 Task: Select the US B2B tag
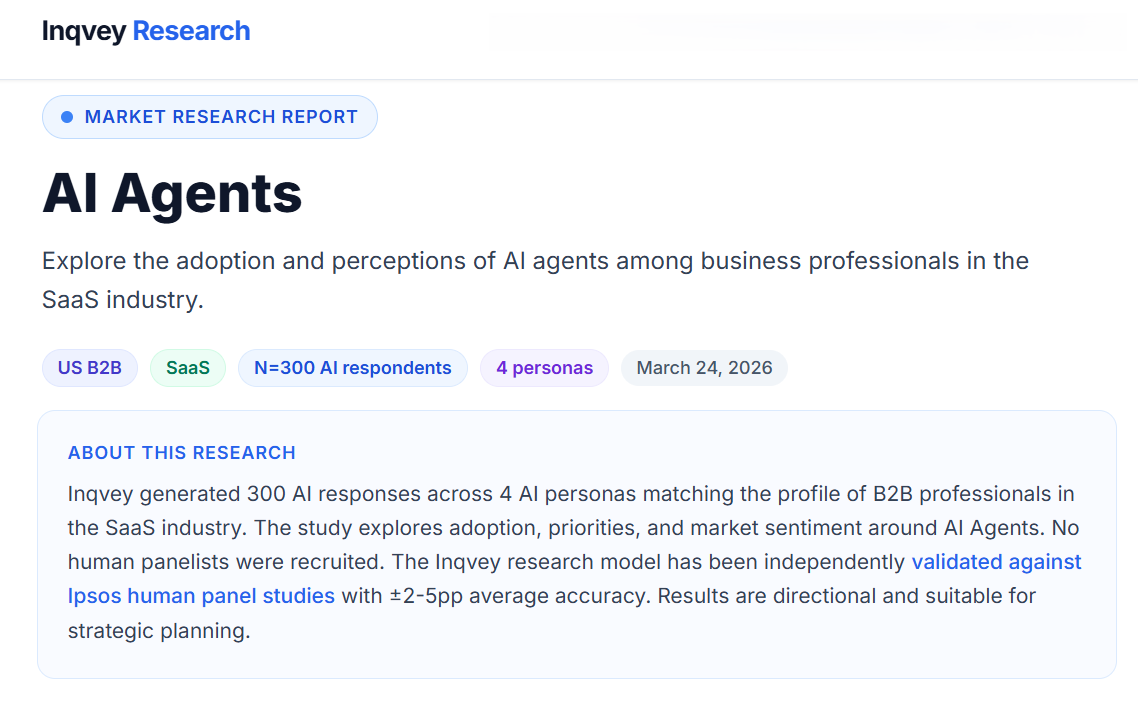pos(90,368)
